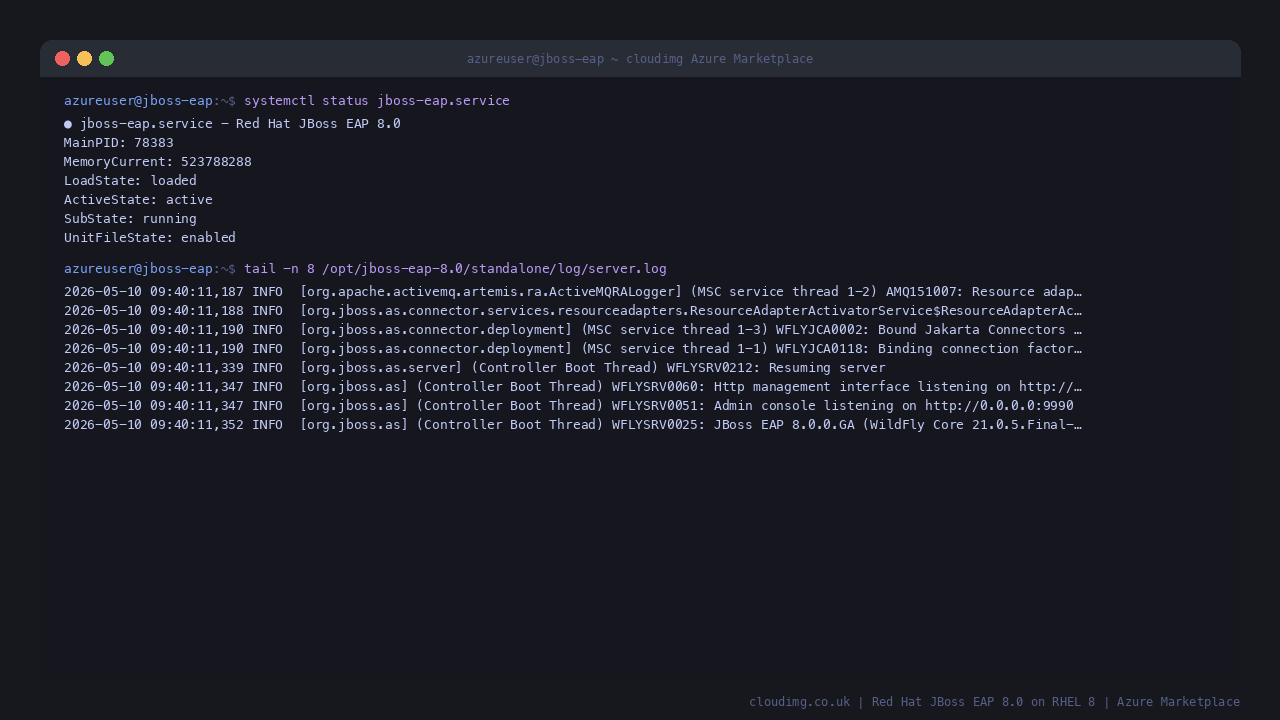Click the red close window dot
Image resolution: width=1280 pixels, height=720 pixels.
coord(62,58)
